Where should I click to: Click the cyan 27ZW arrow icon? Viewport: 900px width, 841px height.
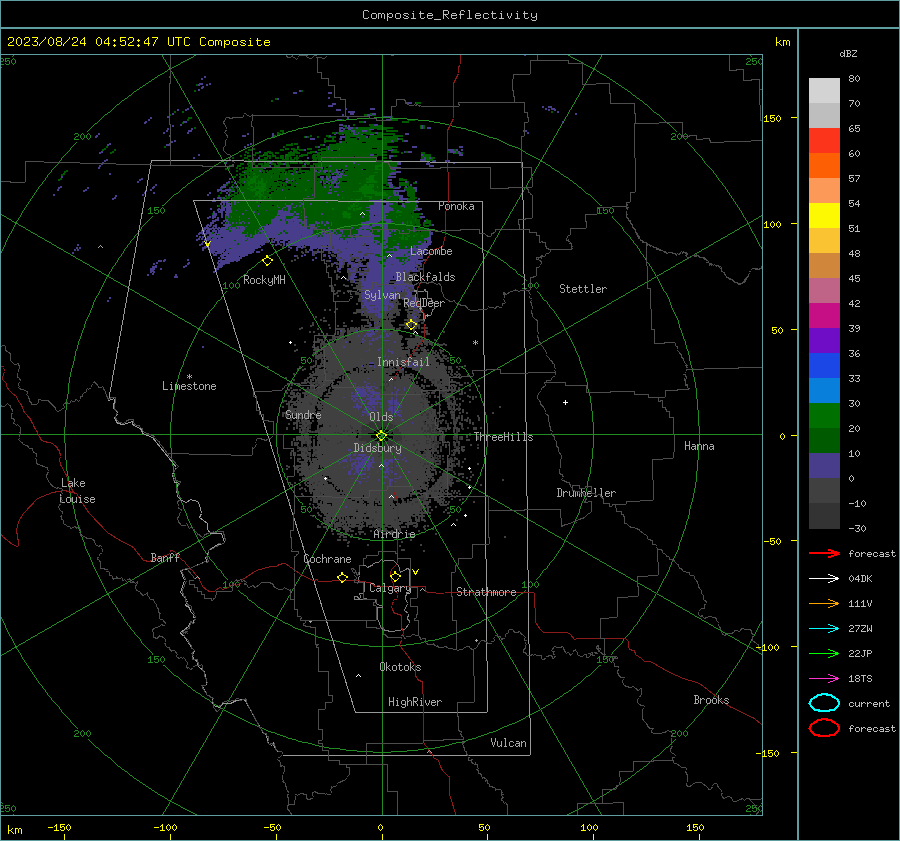coord(824,629)
